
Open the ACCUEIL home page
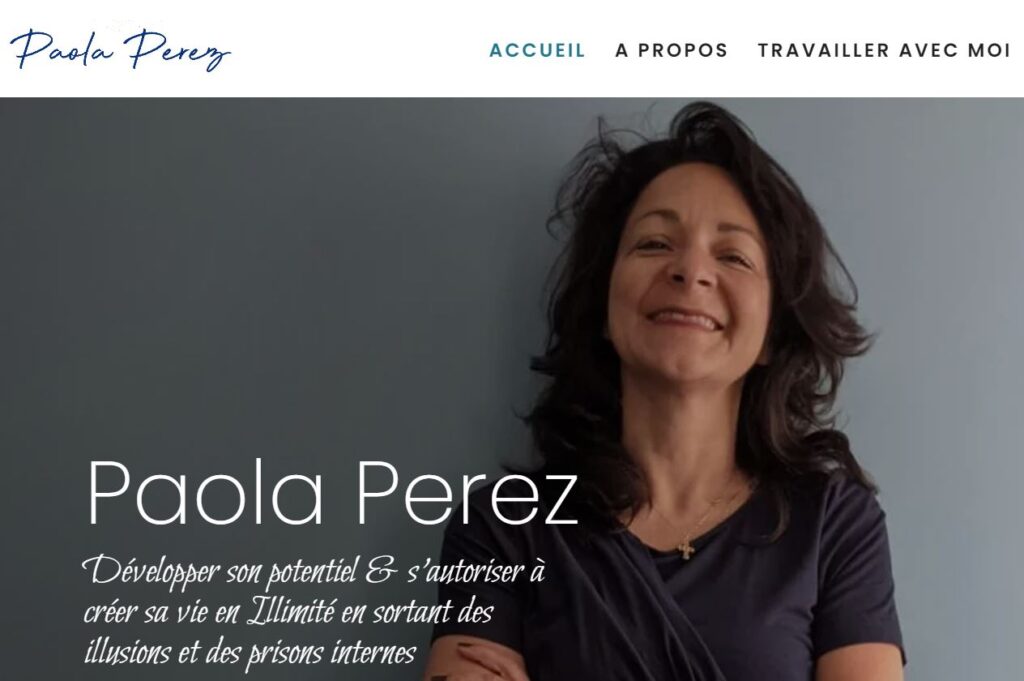click(537, 50)
